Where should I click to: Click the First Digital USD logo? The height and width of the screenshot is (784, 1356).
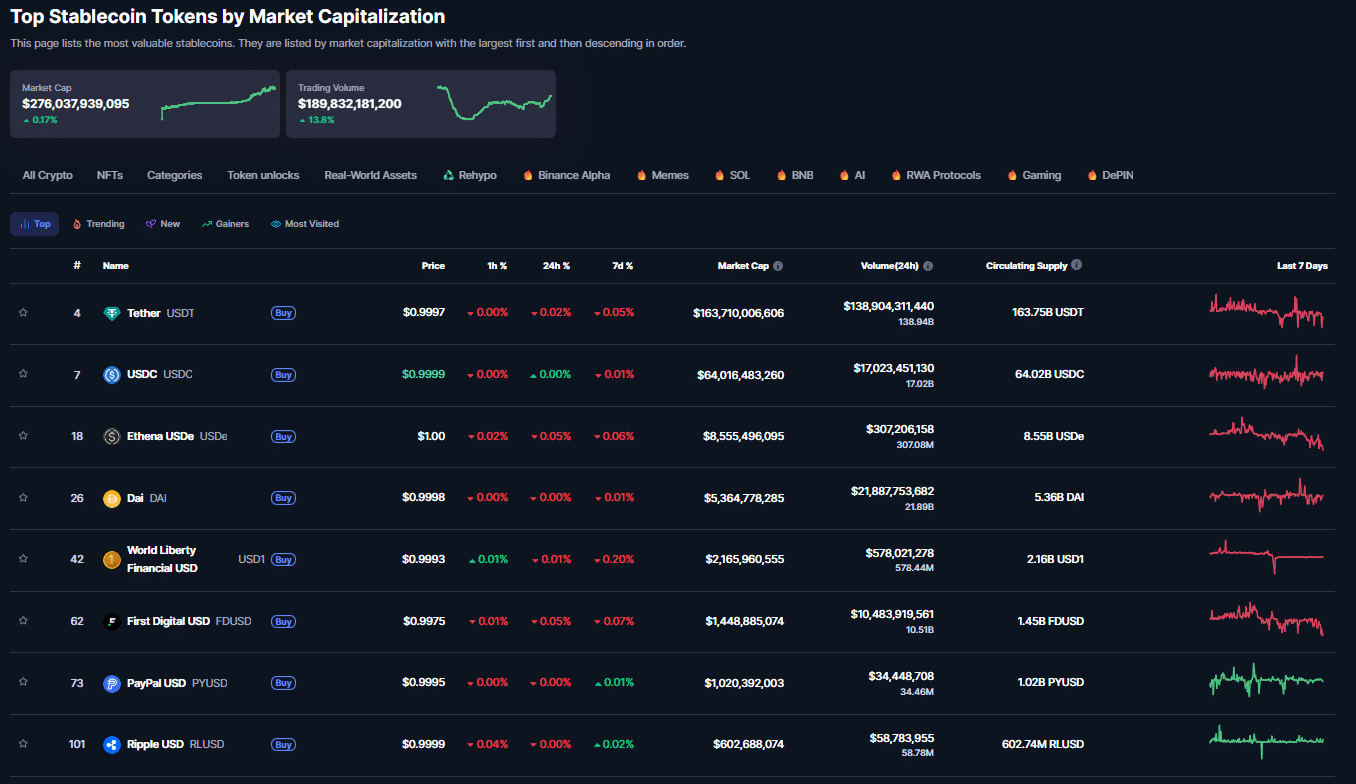112,621
